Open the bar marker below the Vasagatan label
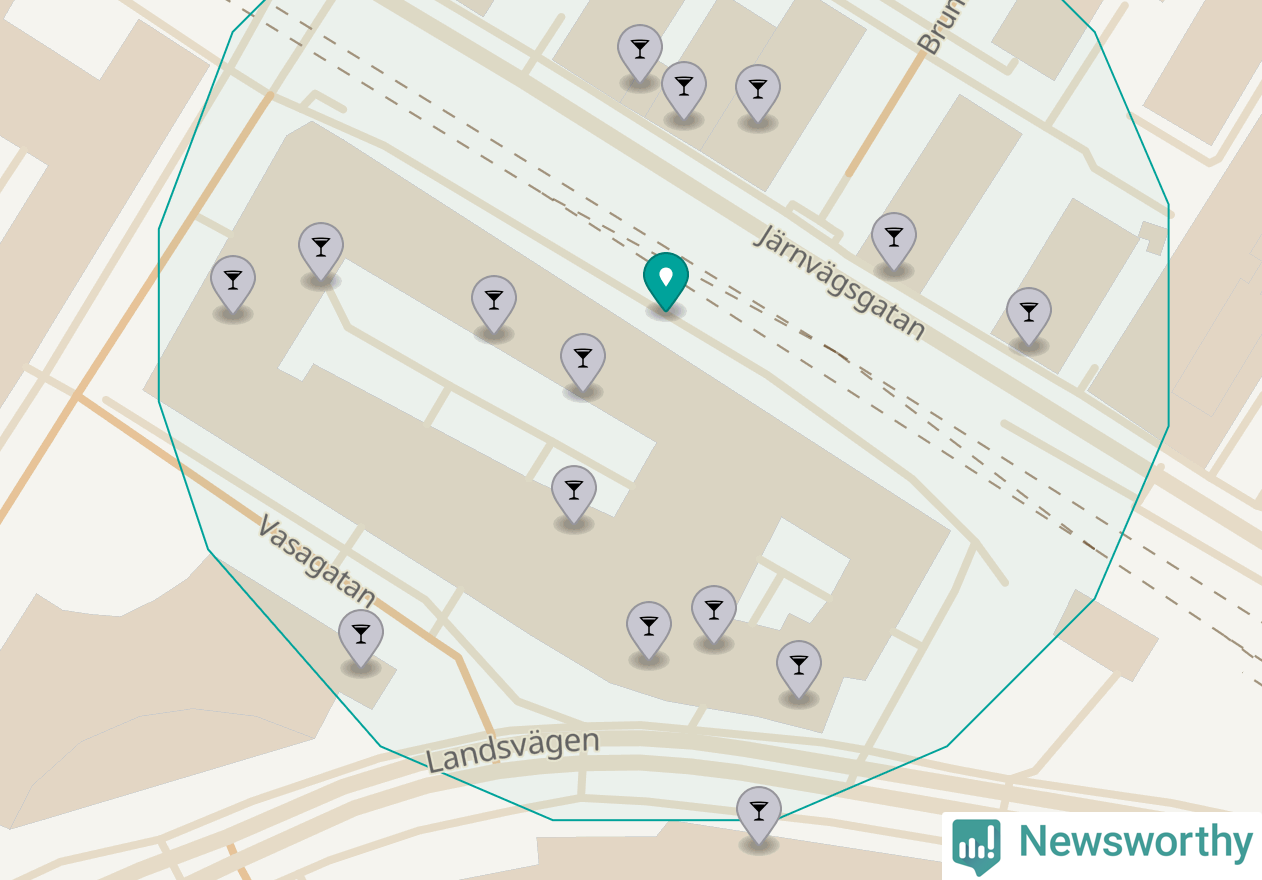The image size is (1262, 880). 361,639
